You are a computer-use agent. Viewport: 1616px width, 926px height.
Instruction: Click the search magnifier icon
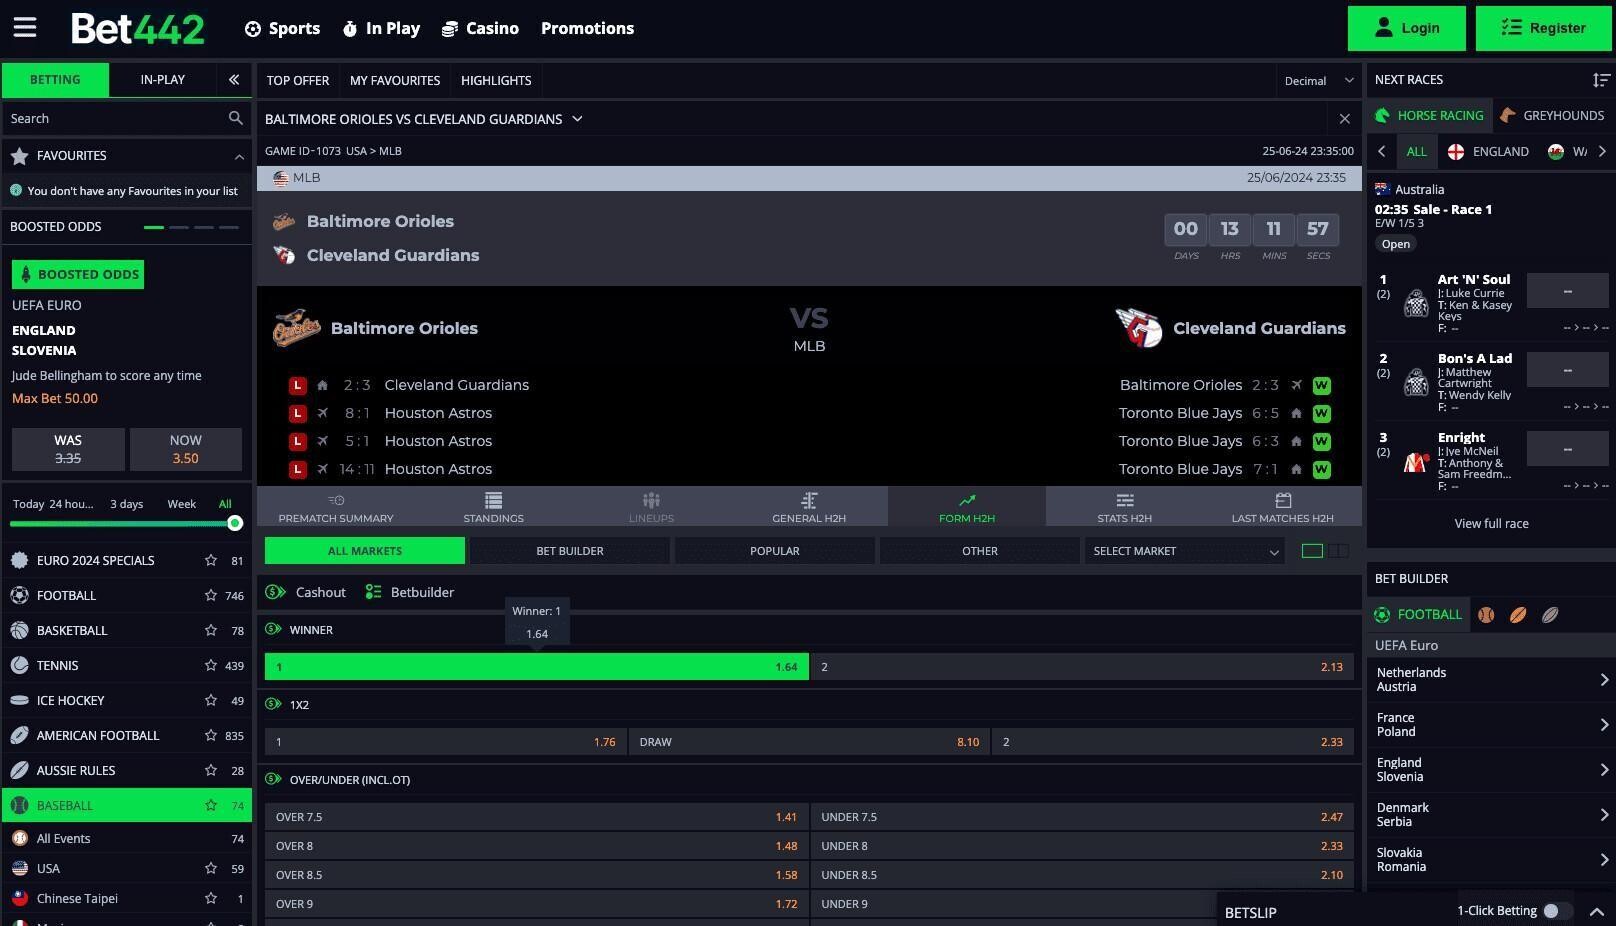coord(235,118)
